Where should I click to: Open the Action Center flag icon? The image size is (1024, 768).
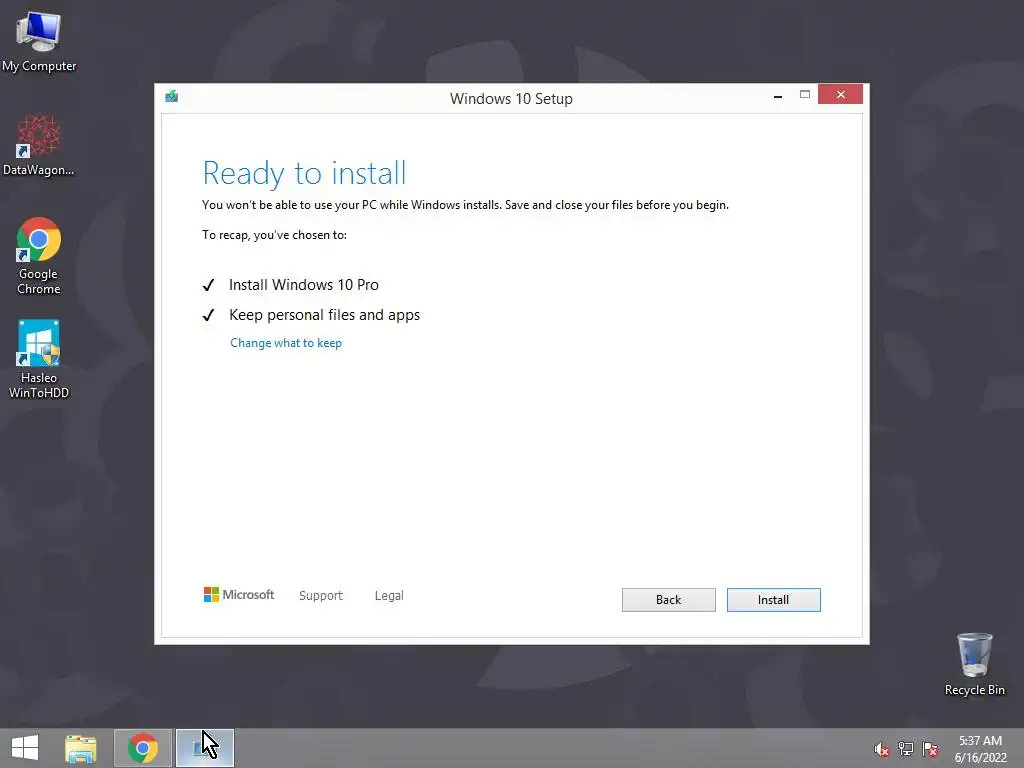pos(930,749)
